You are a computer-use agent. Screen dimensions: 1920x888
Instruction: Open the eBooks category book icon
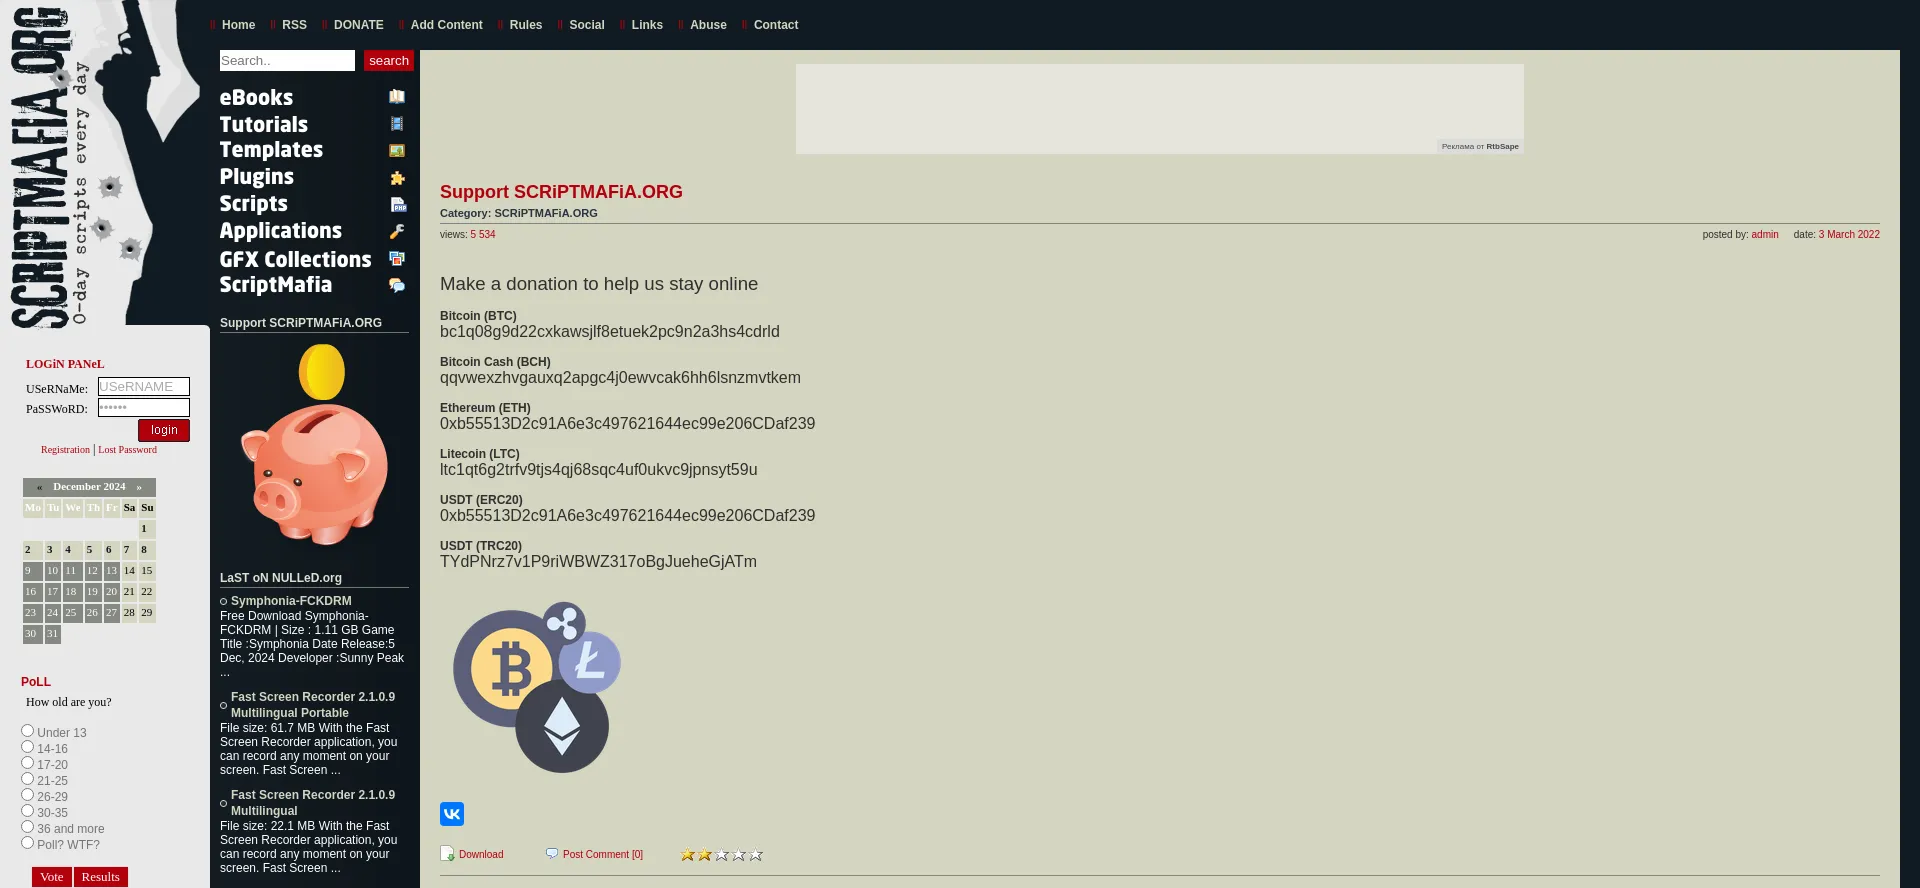(397, 97)
